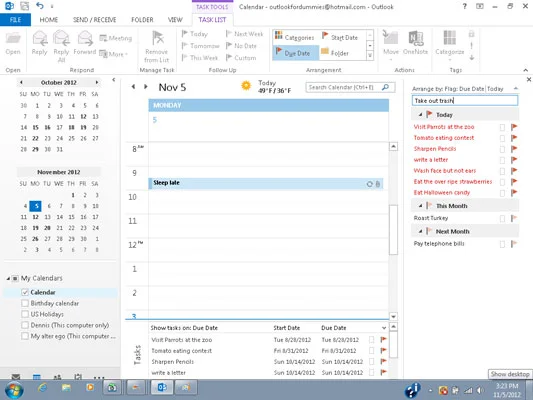Click the calendar search magnifier icon
This screenshot has height=400, width=533.
(385, 87)
